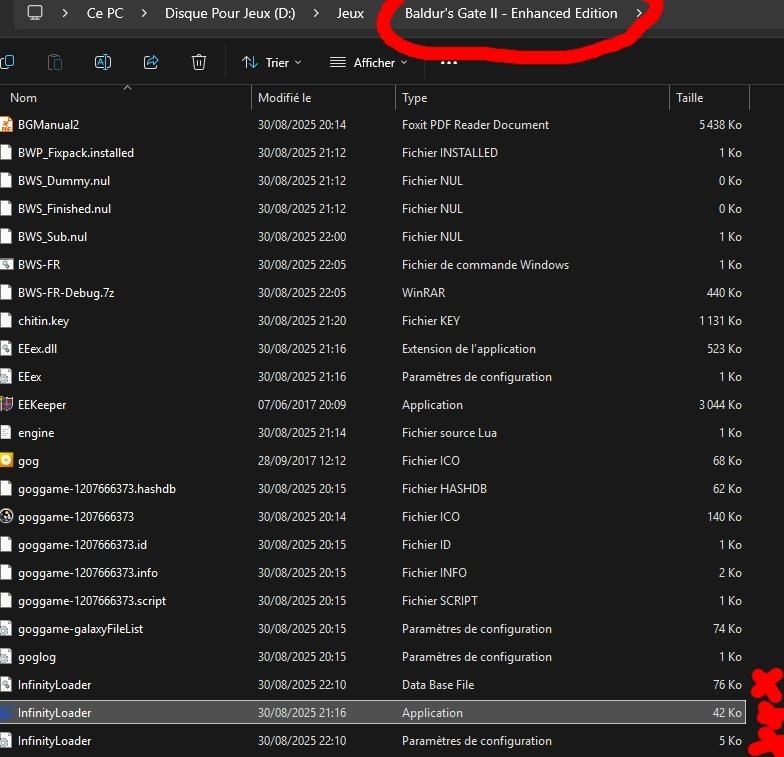Navigate to Disque Pour Jeux (D:) breadcrumb
Screen dimensions: 784x757
[x=230, y=14]
